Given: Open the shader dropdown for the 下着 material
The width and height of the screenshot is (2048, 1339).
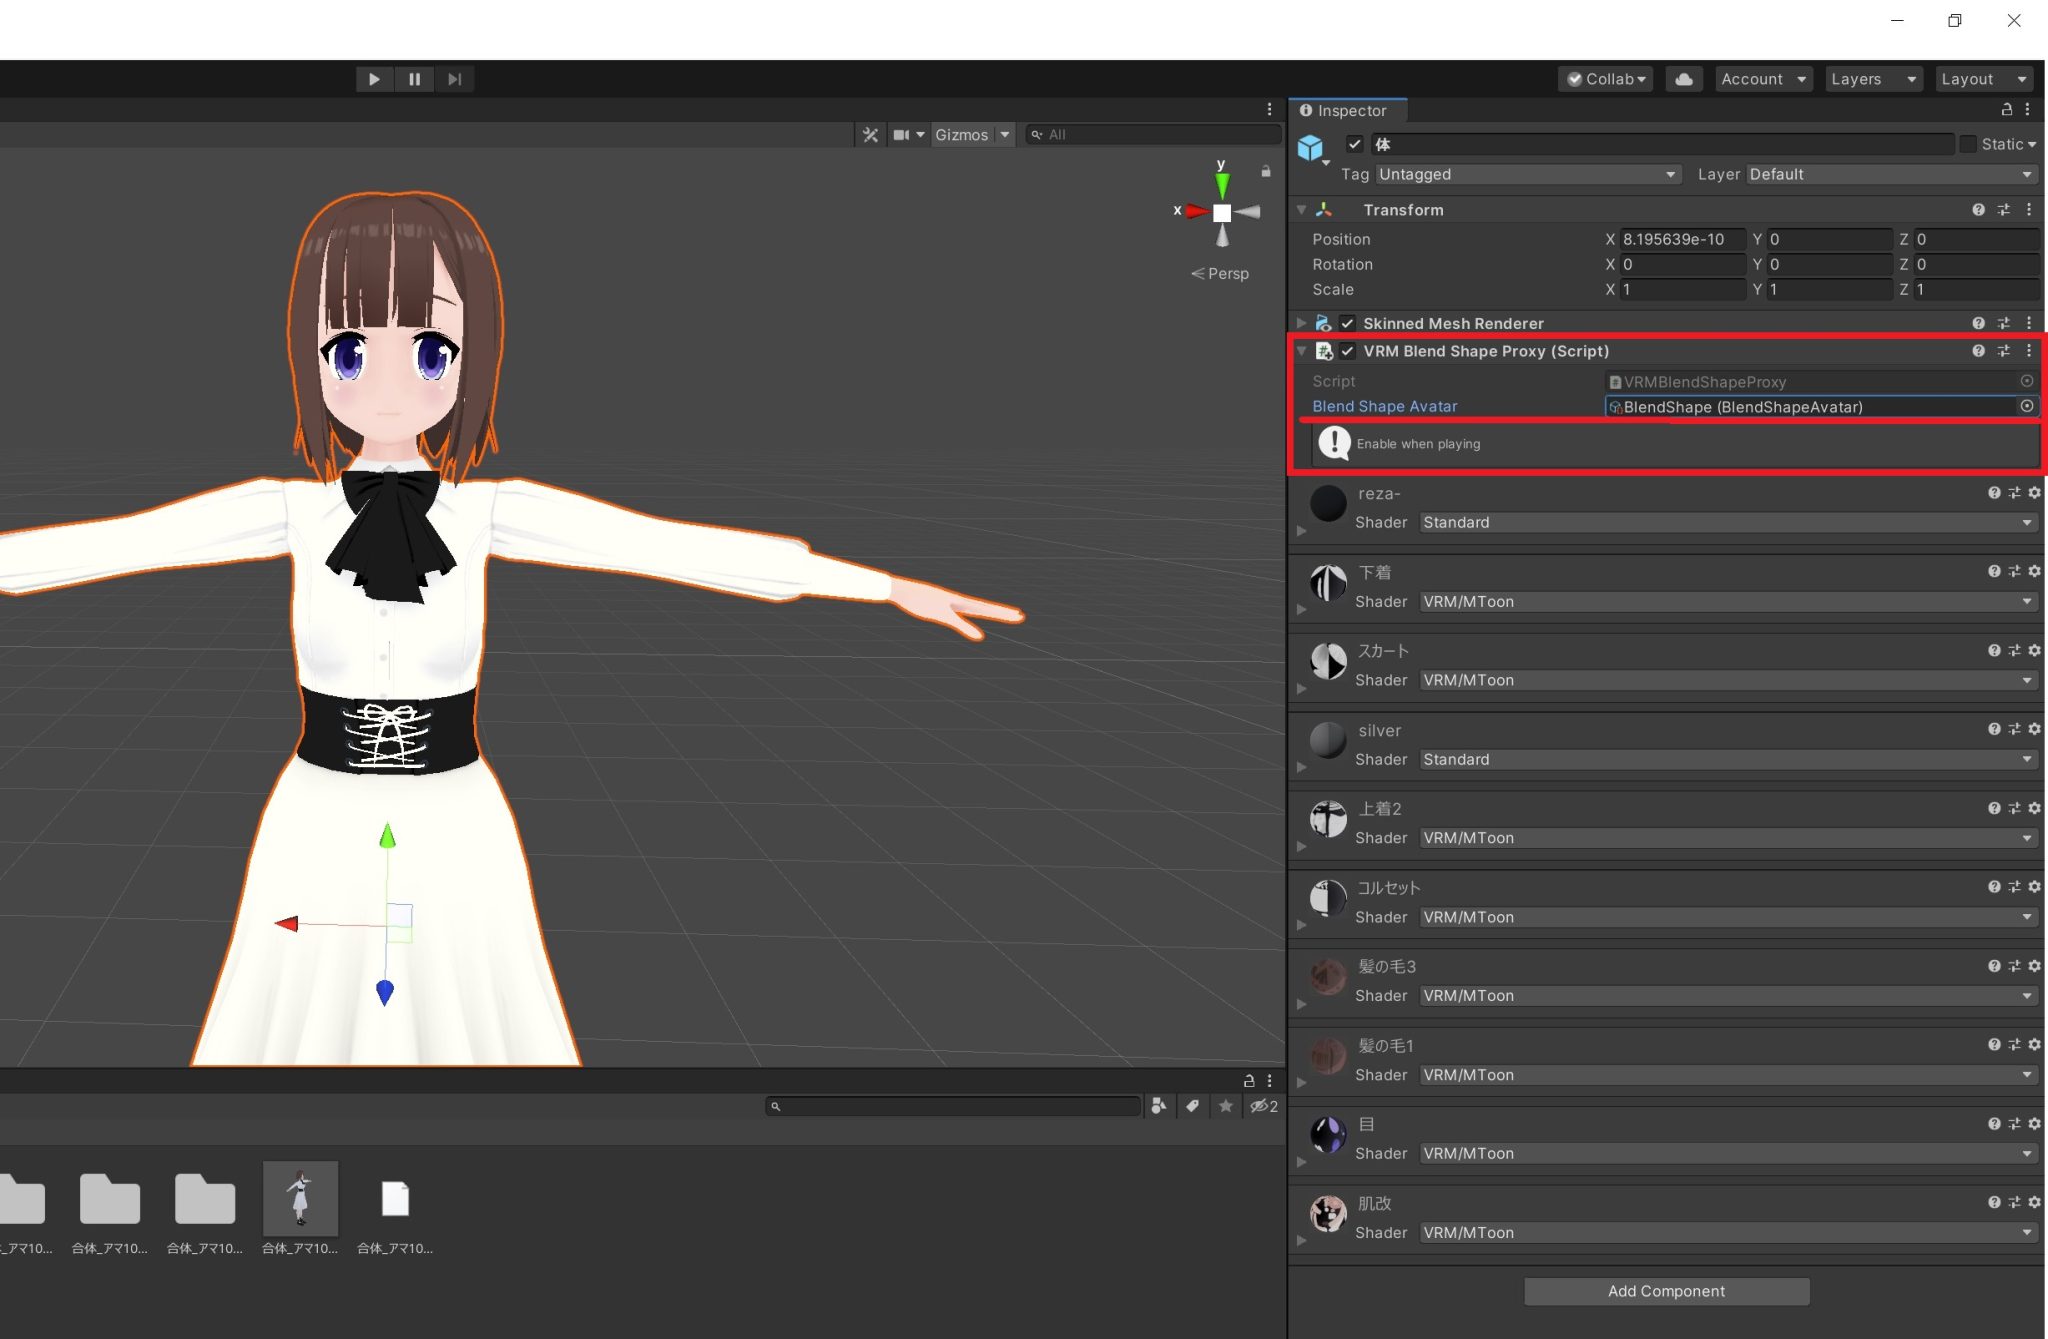Looking at the screenshot, I should [x=1727, y=601].
